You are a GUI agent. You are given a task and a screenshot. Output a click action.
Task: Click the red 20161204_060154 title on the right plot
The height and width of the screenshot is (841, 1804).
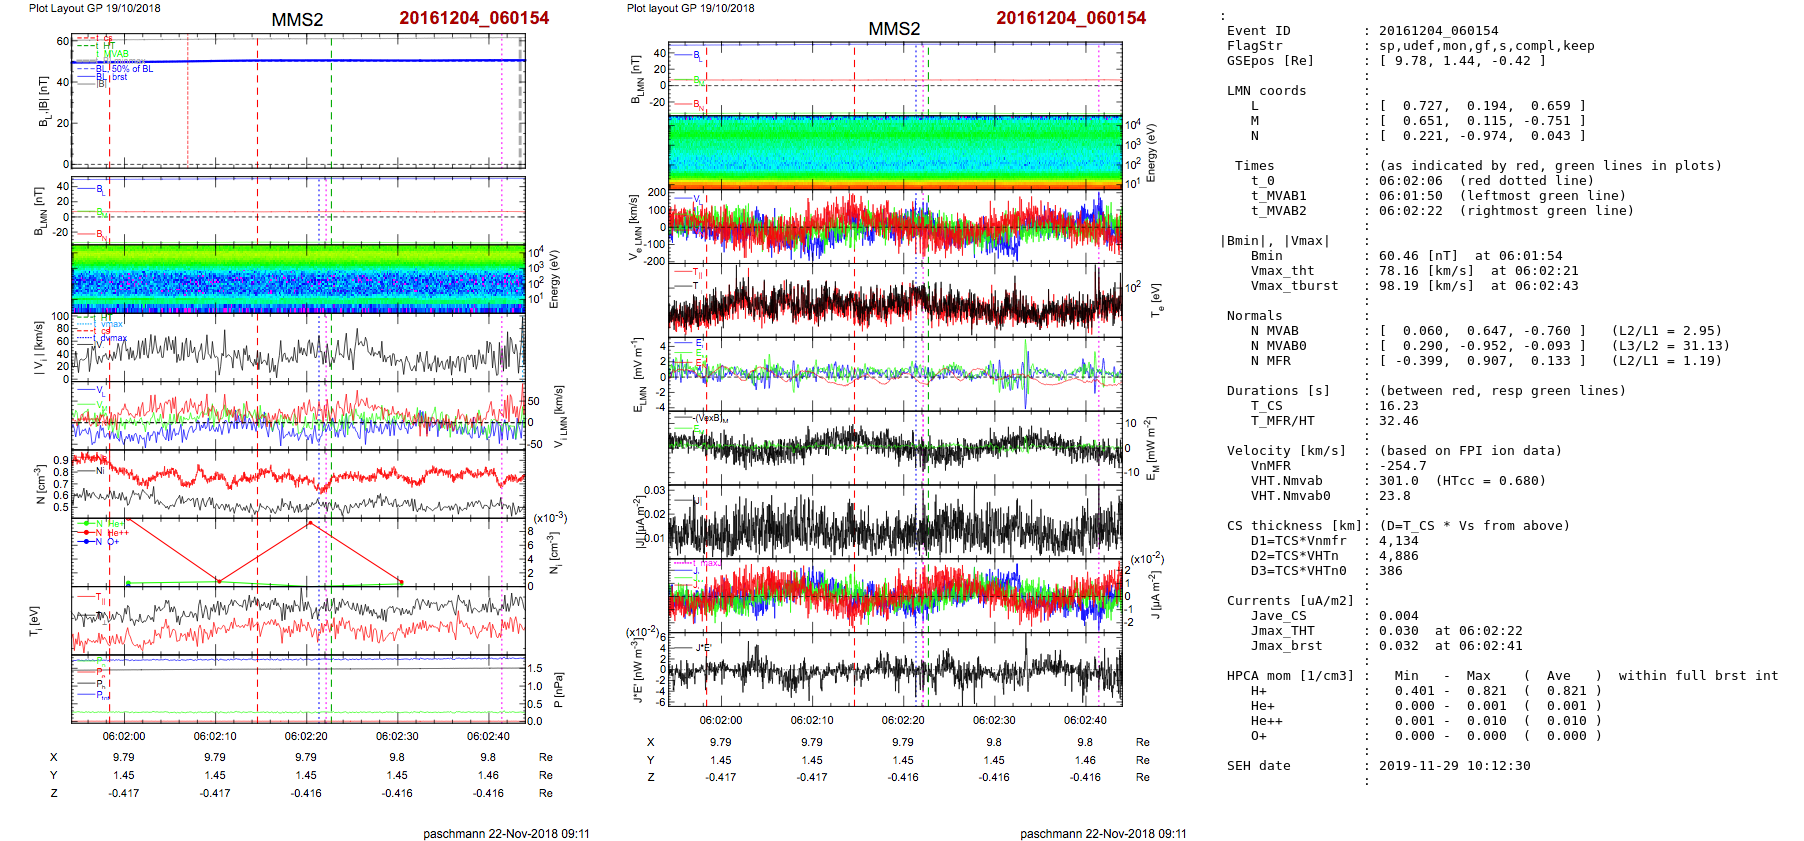click(1070, 18)
